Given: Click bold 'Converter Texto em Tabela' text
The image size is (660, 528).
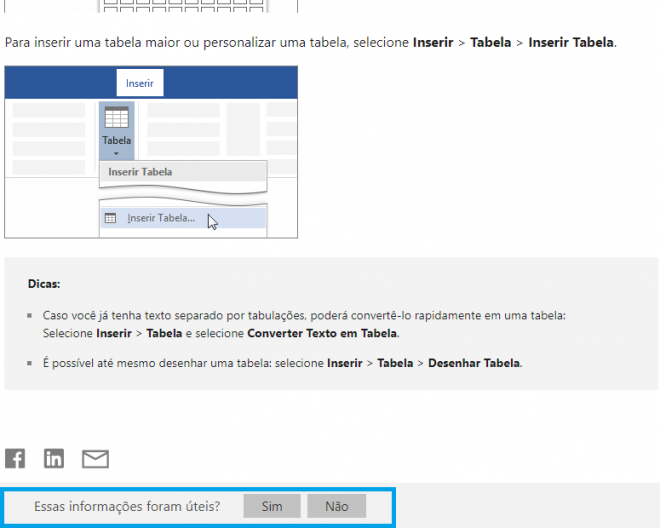Looking at the screenshot, I should click(x=322, y=333).
